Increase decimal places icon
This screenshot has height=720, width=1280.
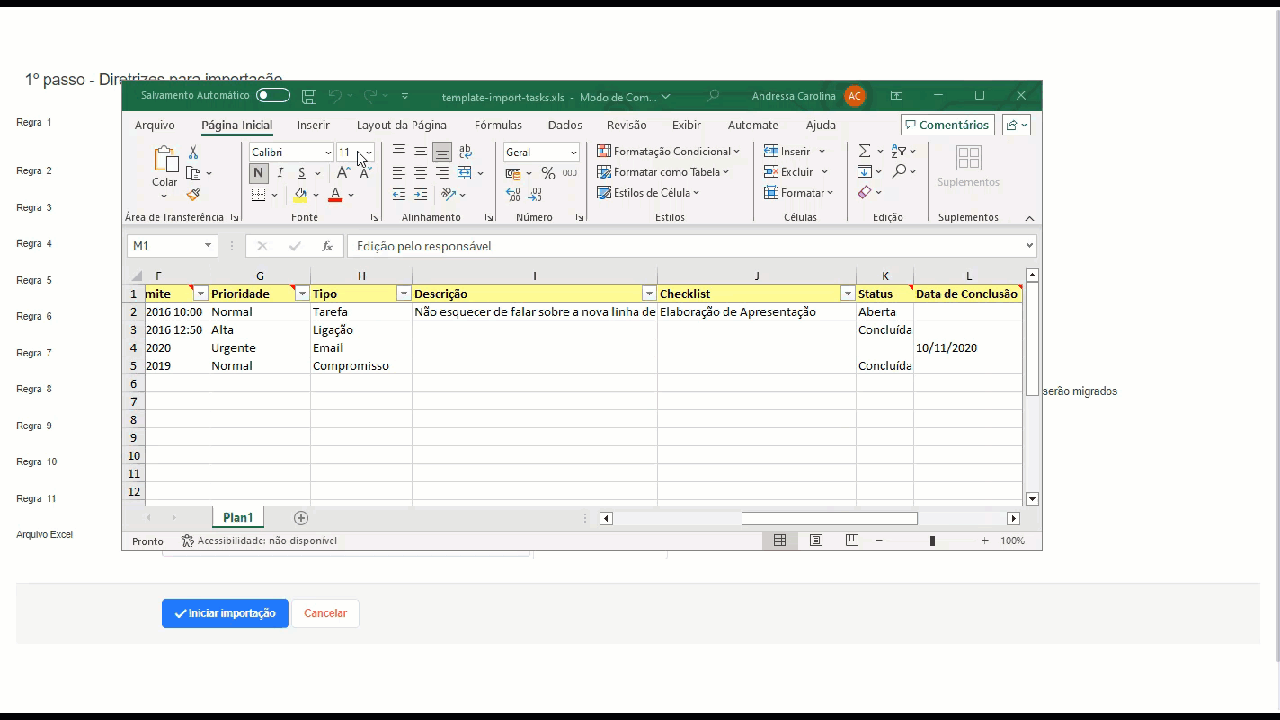click(x=513, y=195)
